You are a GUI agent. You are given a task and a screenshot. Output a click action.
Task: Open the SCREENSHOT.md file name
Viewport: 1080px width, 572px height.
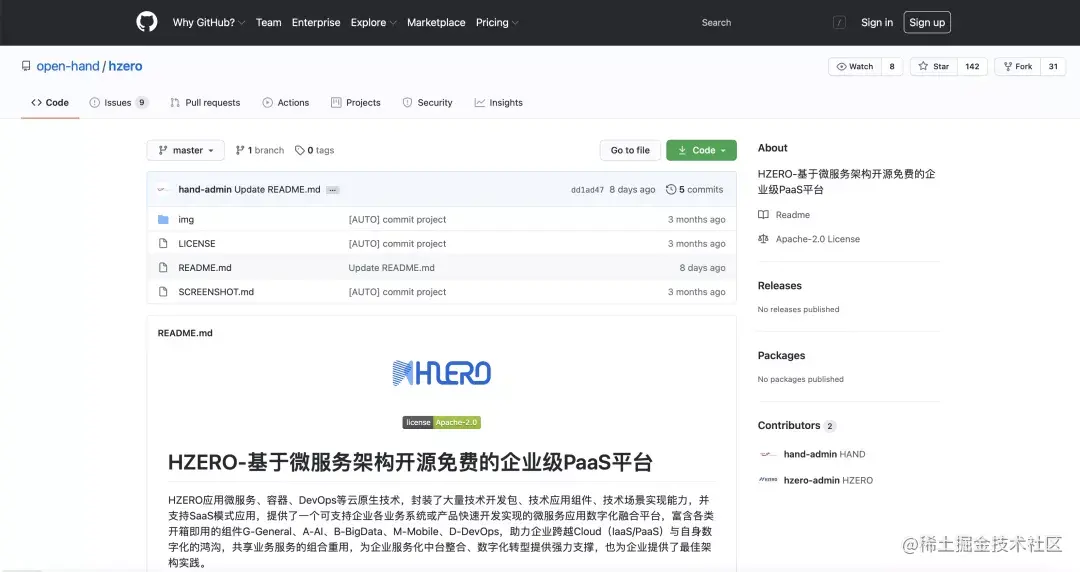(x=216, y=292)
